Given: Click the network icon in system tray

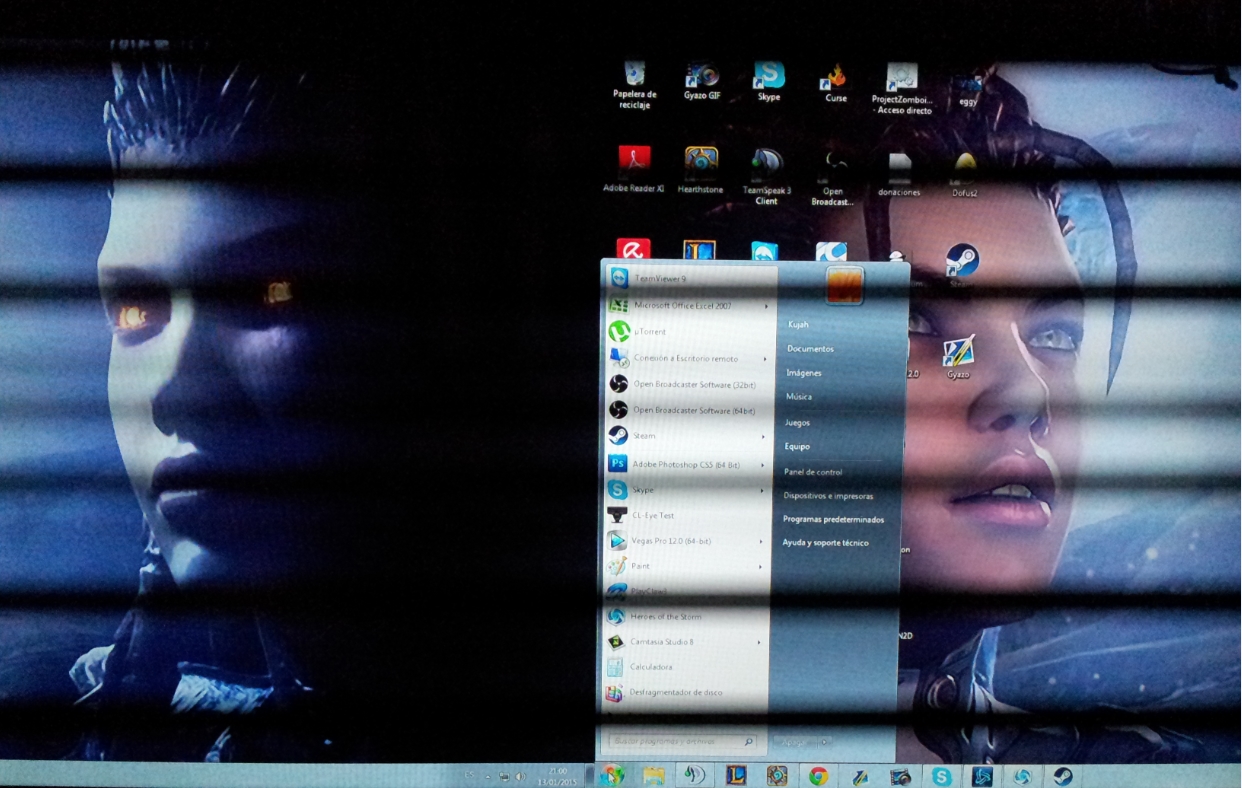Looking at the screenshot, I should click(504, 776).
